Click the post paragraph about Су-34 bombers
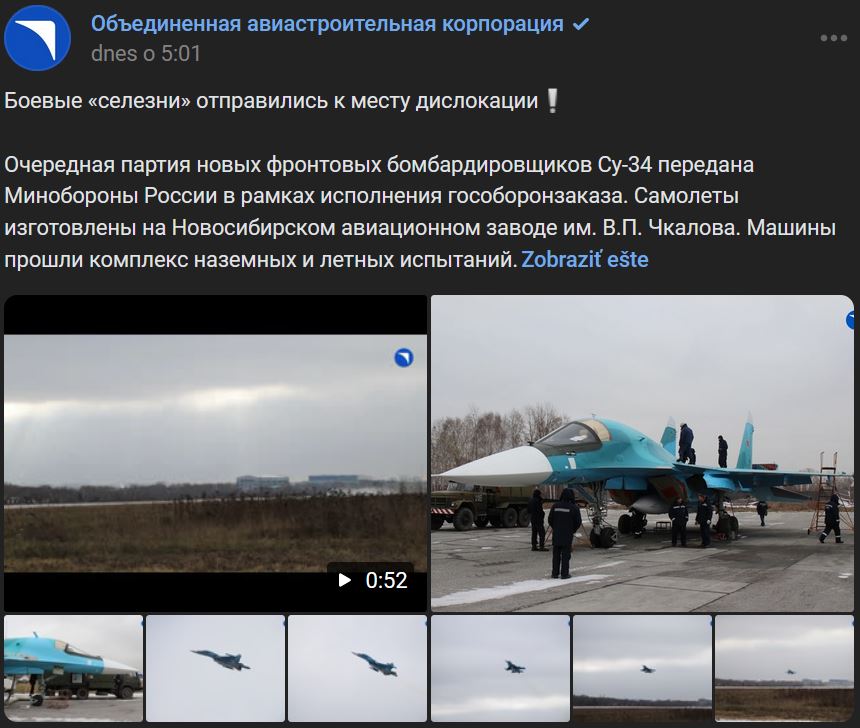 [420, 212]
